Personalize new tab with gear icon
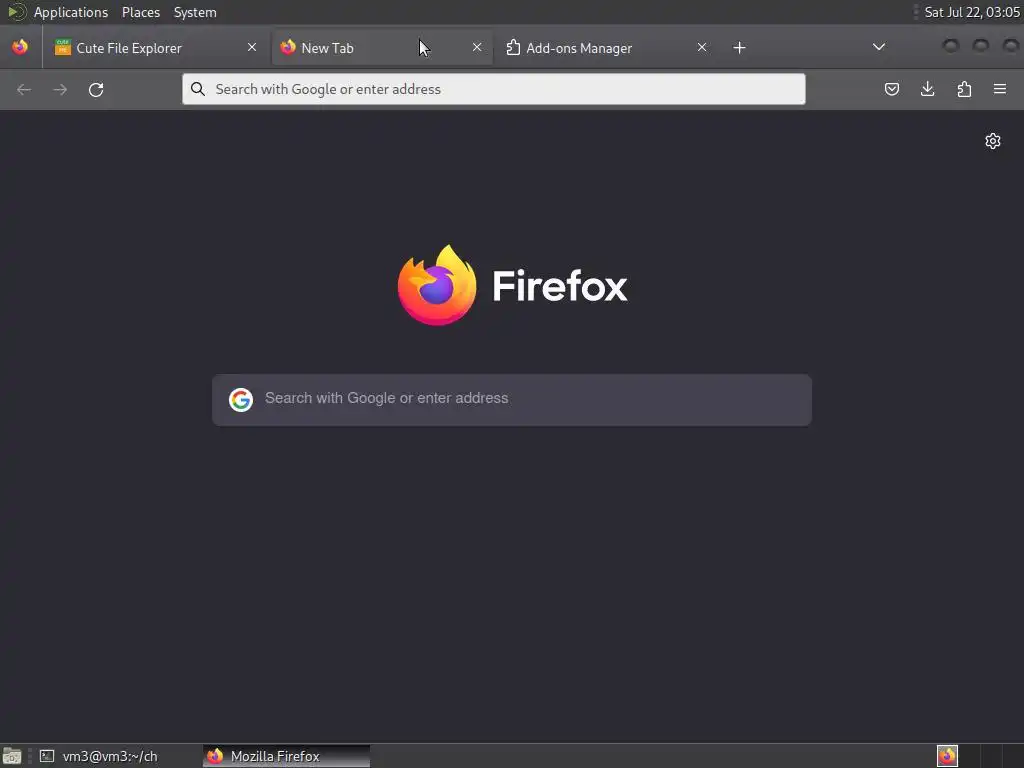Image resolution: width=1024 pixels, height=768 pixels. point(993,141)
